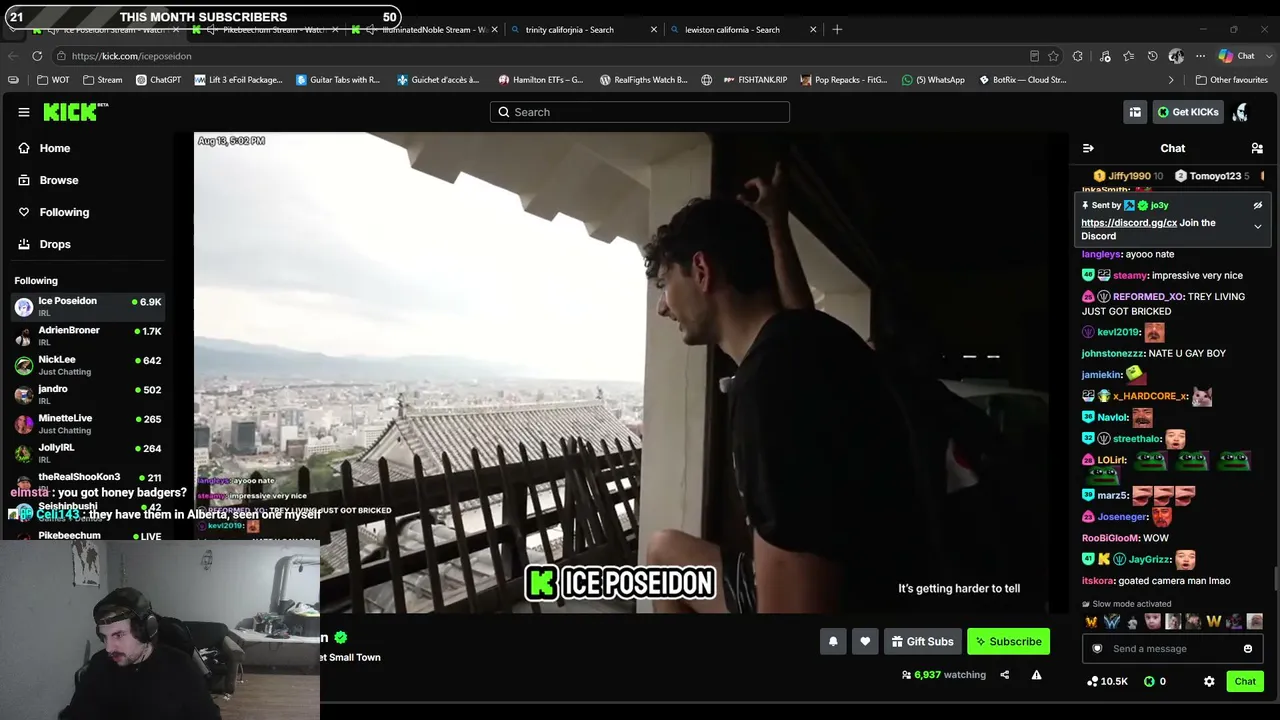This screenshot has height=720, width=1280.
Task: Open chat settings gear
Action: tap(1209, 682)
